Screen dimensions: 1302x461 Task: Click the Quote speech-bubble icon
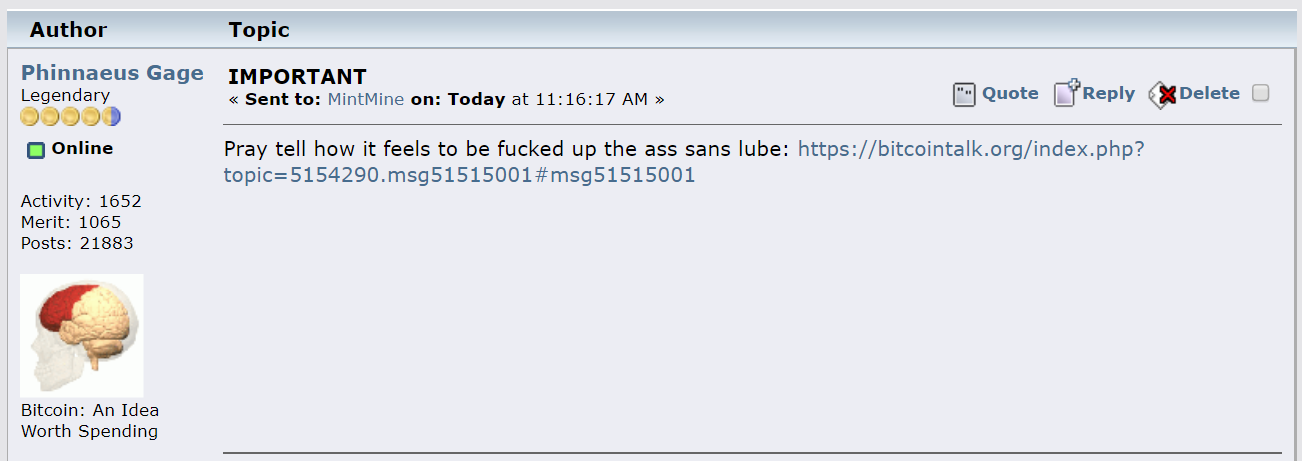click(964, 94)
